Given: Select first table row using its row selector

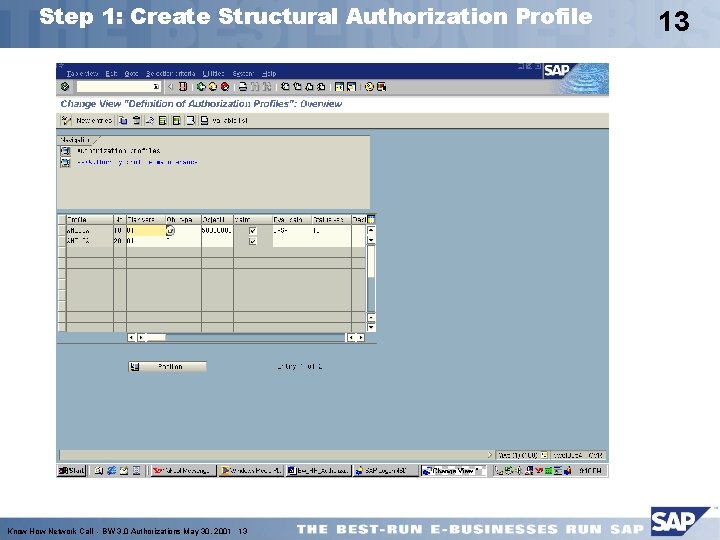Looking at the screenshot, I should tap(62, 231).
